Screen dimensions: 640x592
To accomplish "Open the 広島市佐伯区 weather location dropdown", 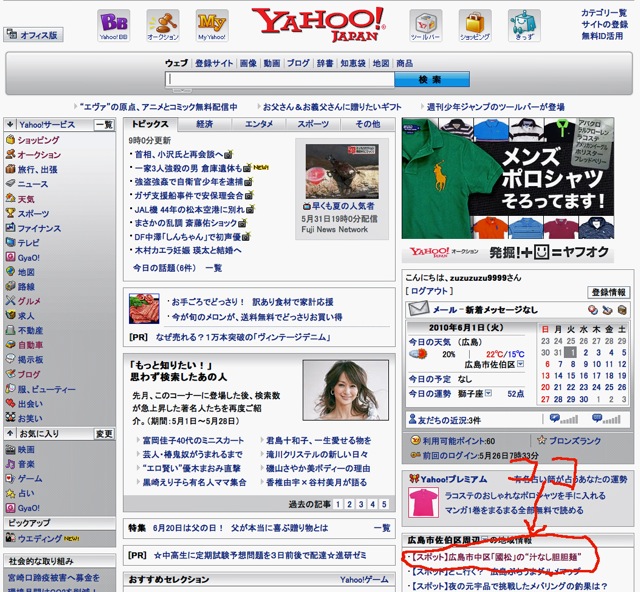I will click(520, 364).
